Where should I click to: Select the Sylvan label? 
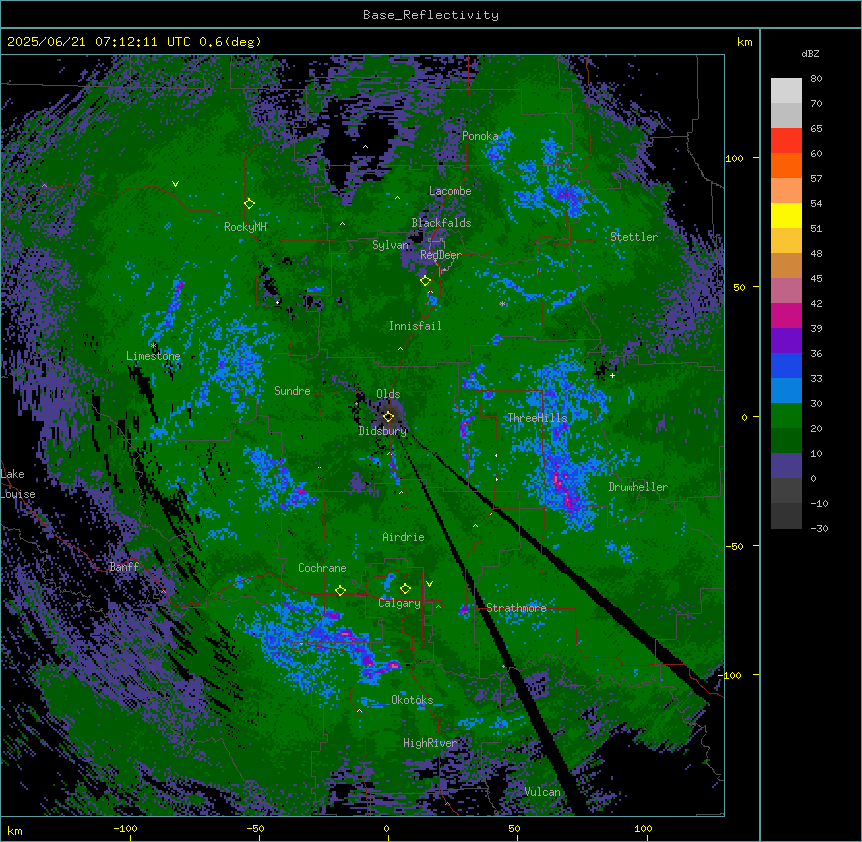390,245
